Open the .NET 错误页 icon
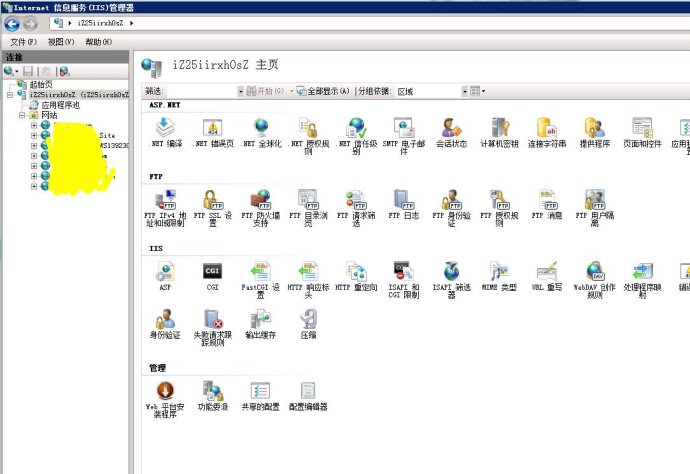Screen dimensions: 690x474 [x=213, y=128]
